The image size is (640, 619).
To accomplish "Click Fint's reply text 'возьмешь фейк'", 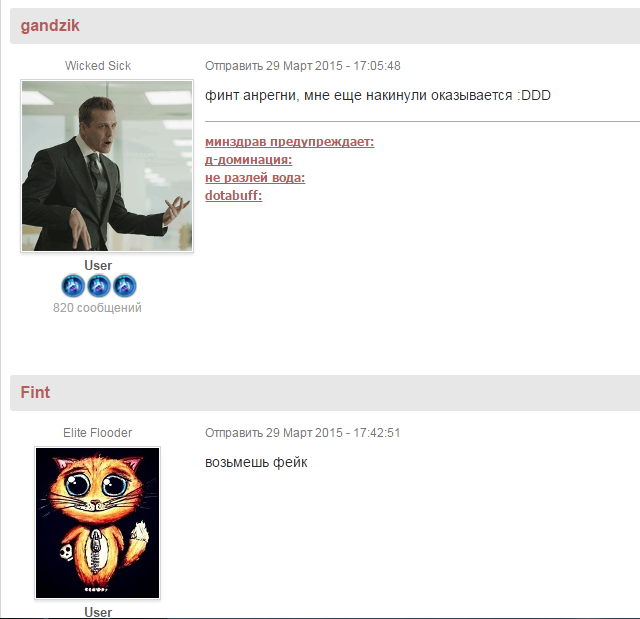I will coord(256,463).
